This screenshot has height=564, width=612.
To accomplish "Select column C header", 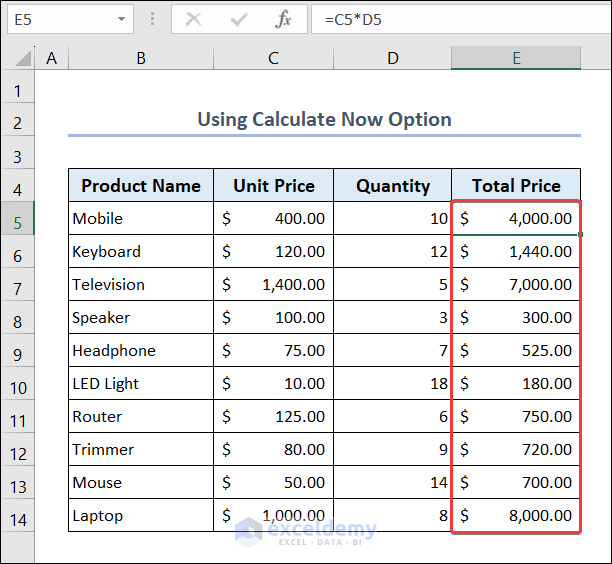I will point(273,58).
